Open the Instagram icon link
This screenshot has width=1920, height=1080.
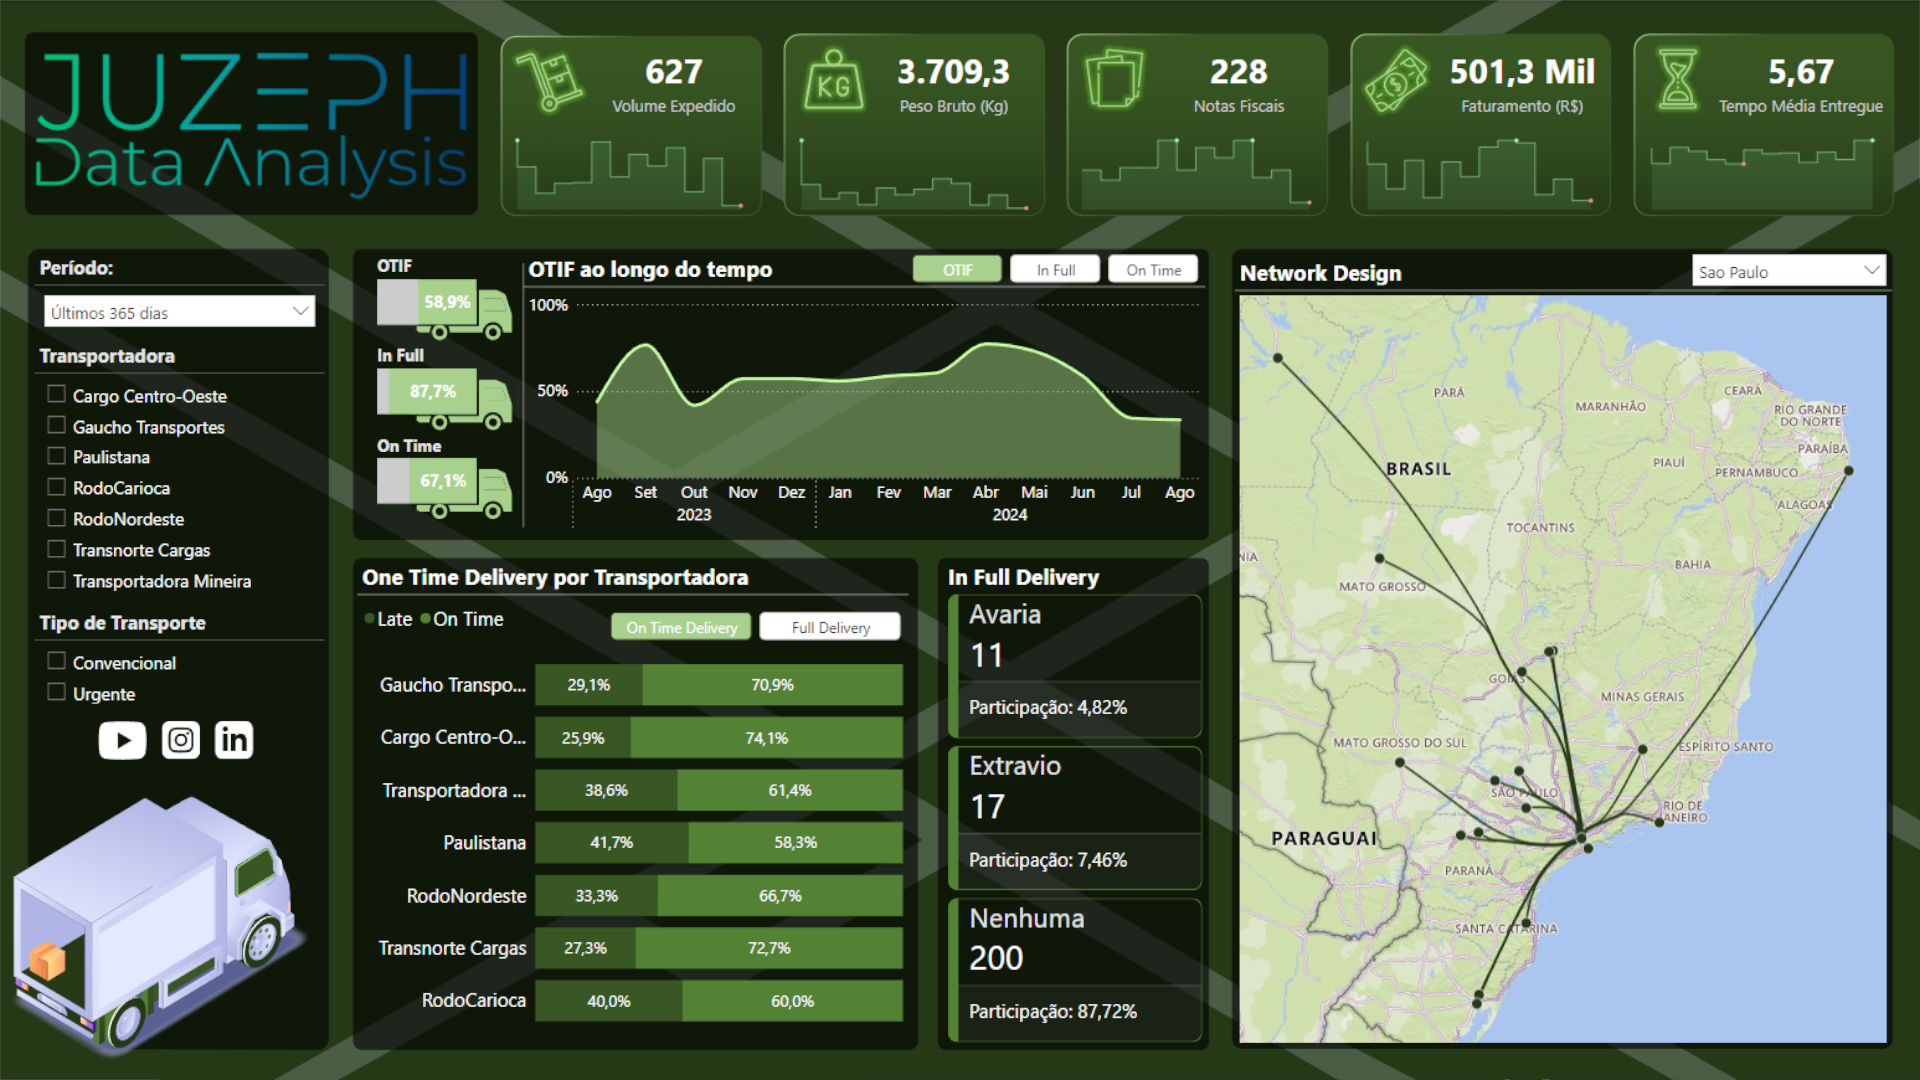click(181, 740)
